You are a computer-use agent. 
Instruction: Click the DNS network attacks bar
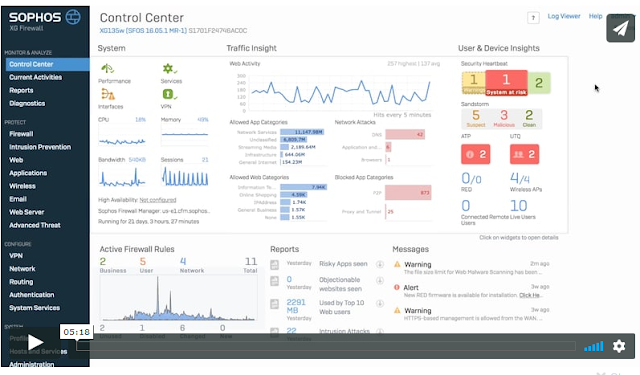coord(405,135)
